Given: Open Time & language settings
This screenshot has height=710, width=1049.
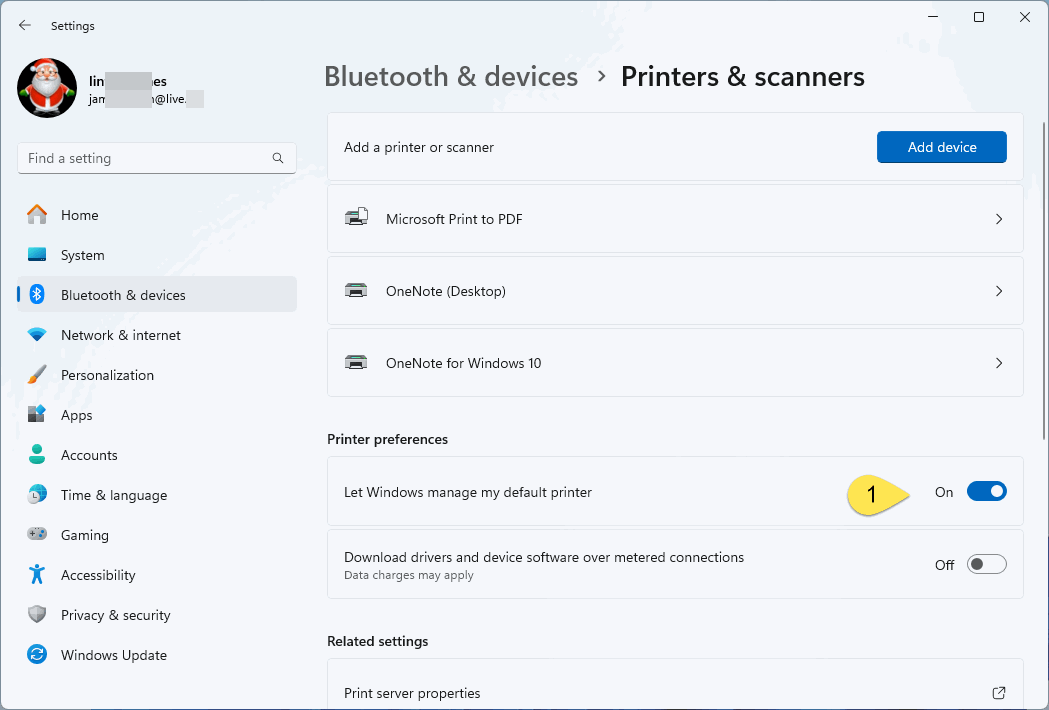Looking at the screenshot, I should coord(157,495).
